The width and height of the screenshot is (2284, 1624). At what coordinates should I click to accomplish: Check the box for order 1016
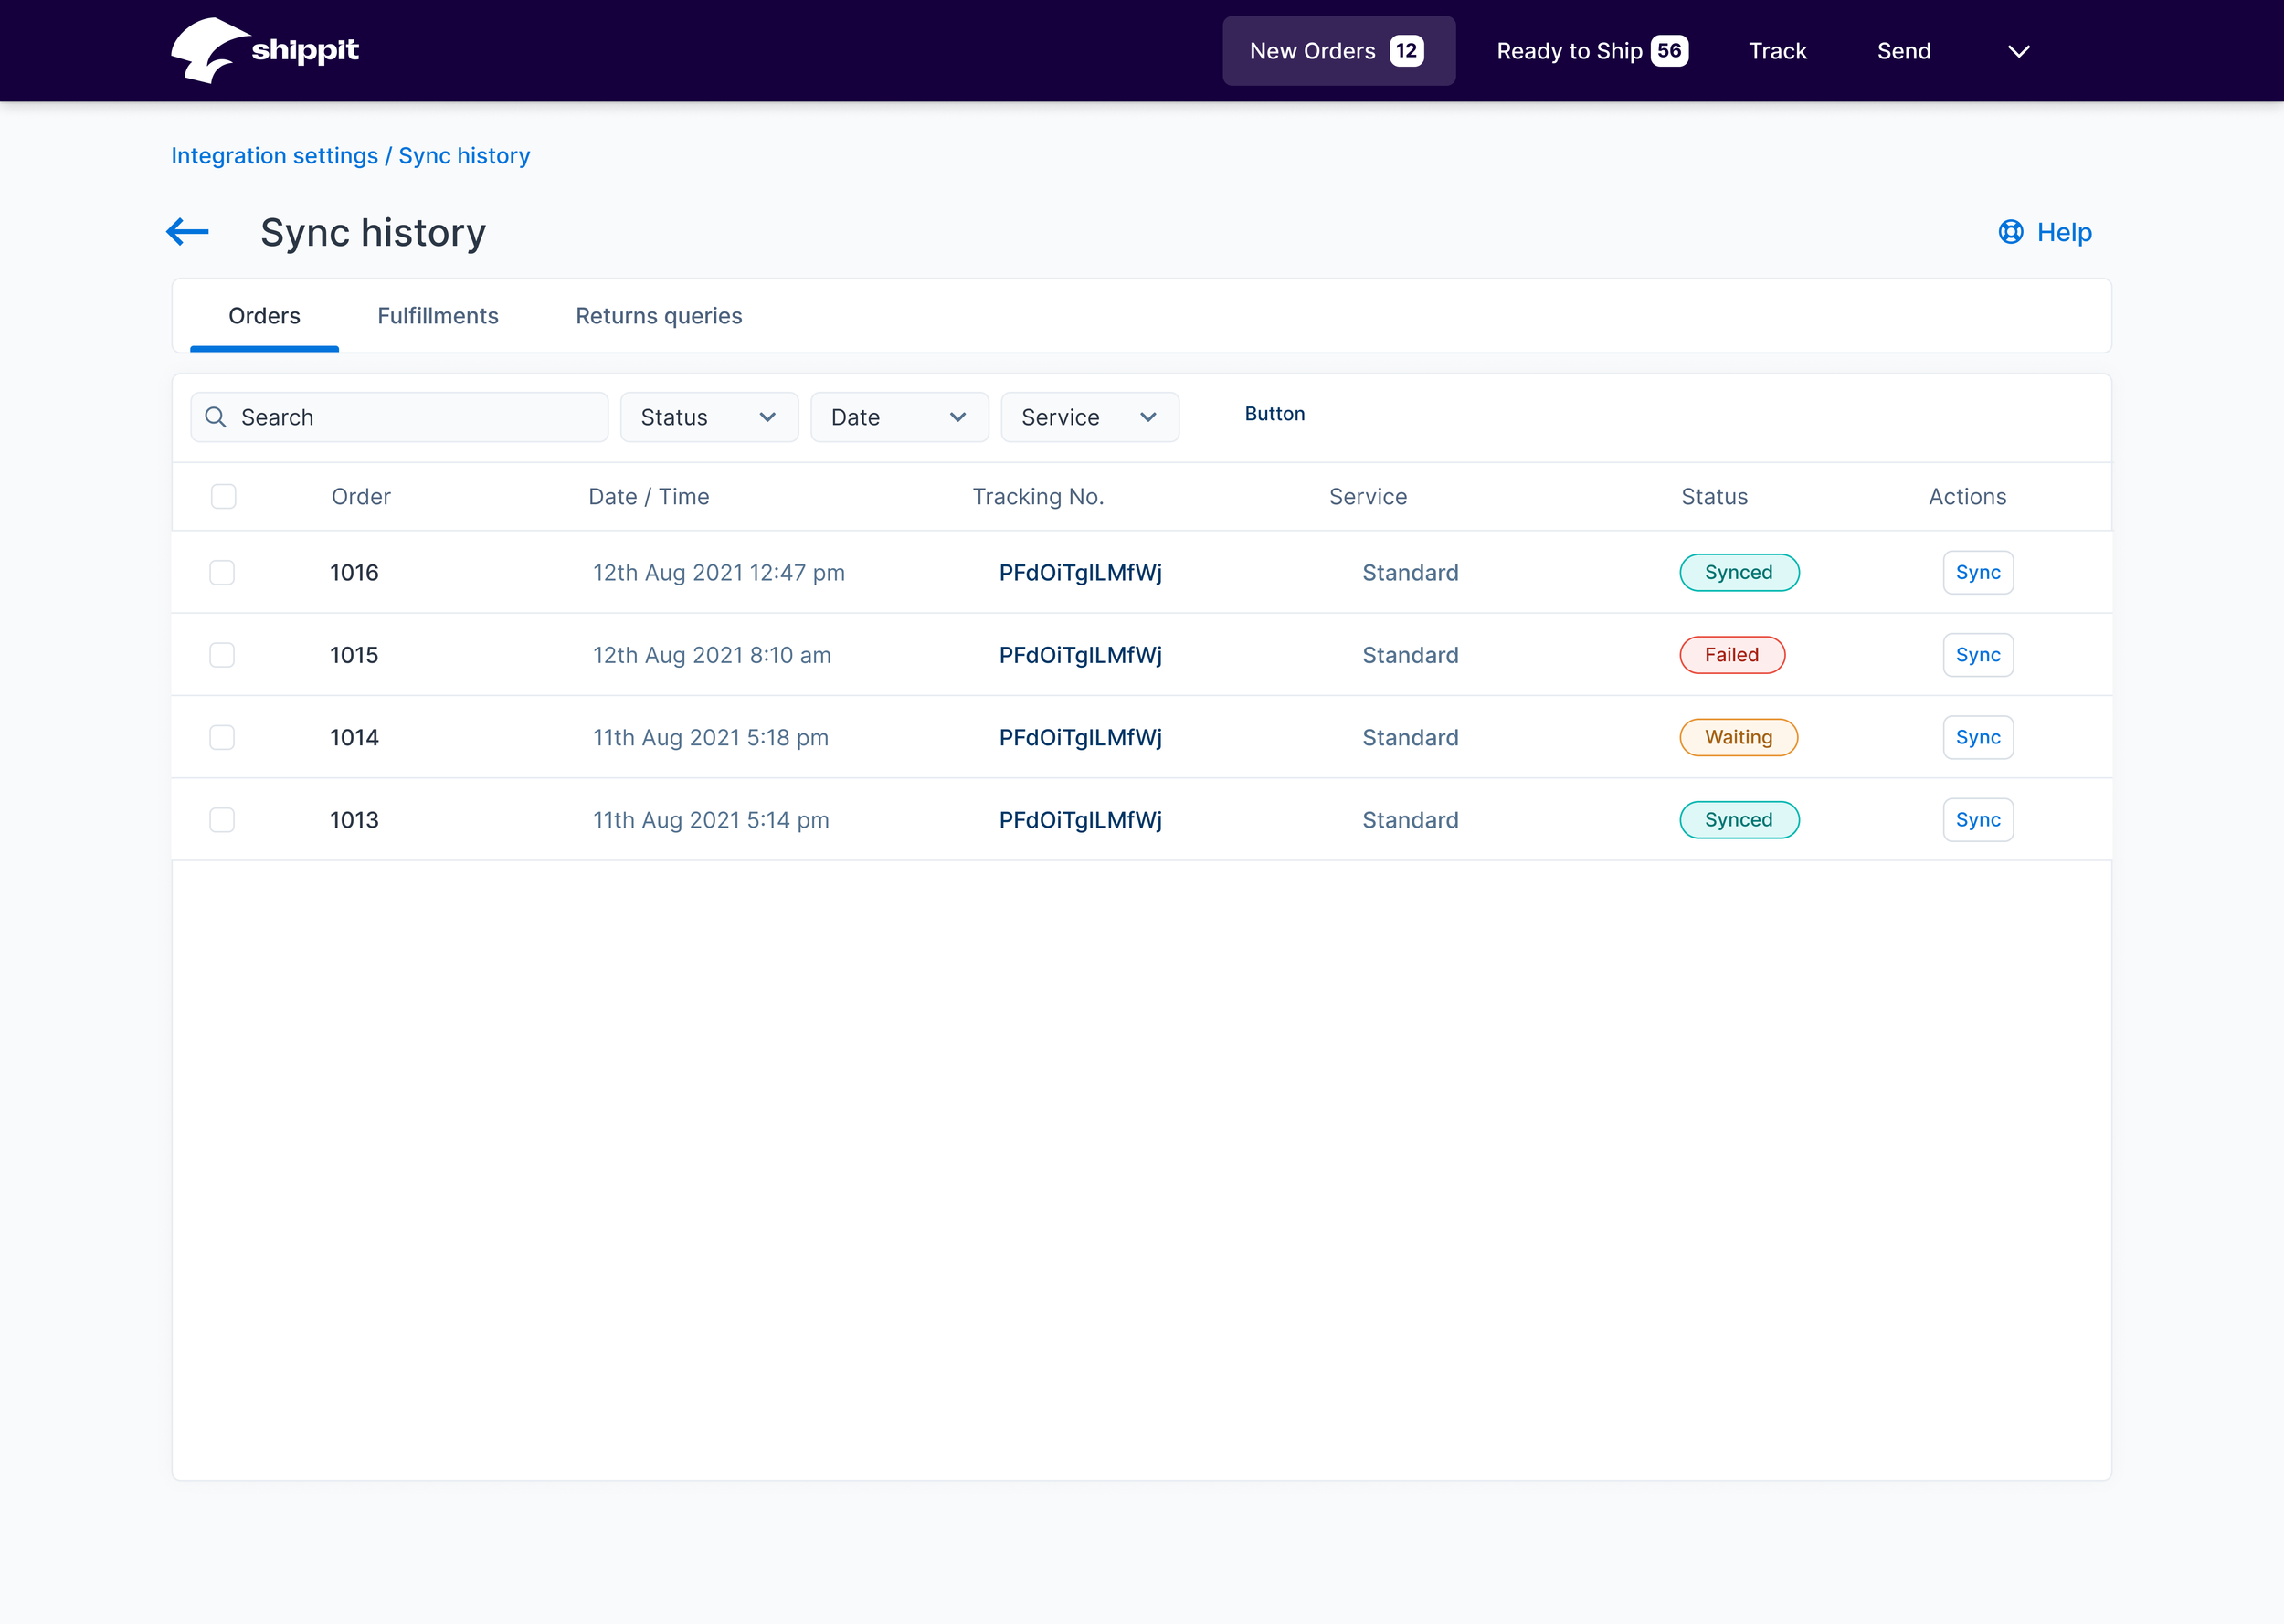click(x=222, y=573)
